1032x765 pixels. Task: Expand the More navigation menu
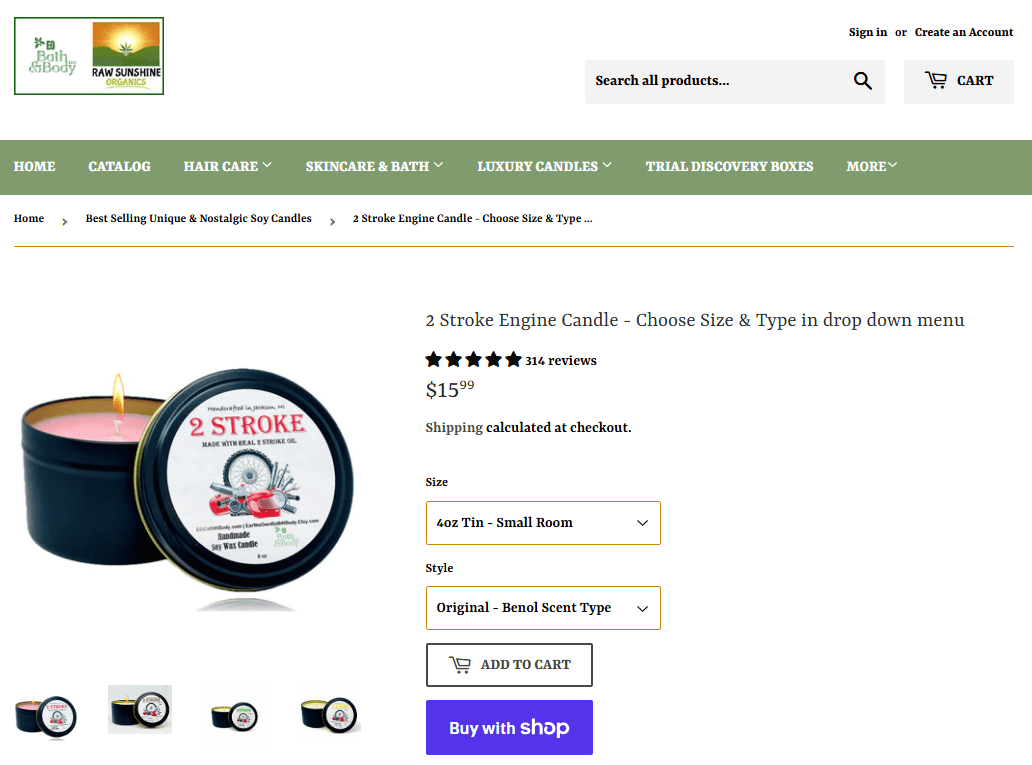[871, 167]
